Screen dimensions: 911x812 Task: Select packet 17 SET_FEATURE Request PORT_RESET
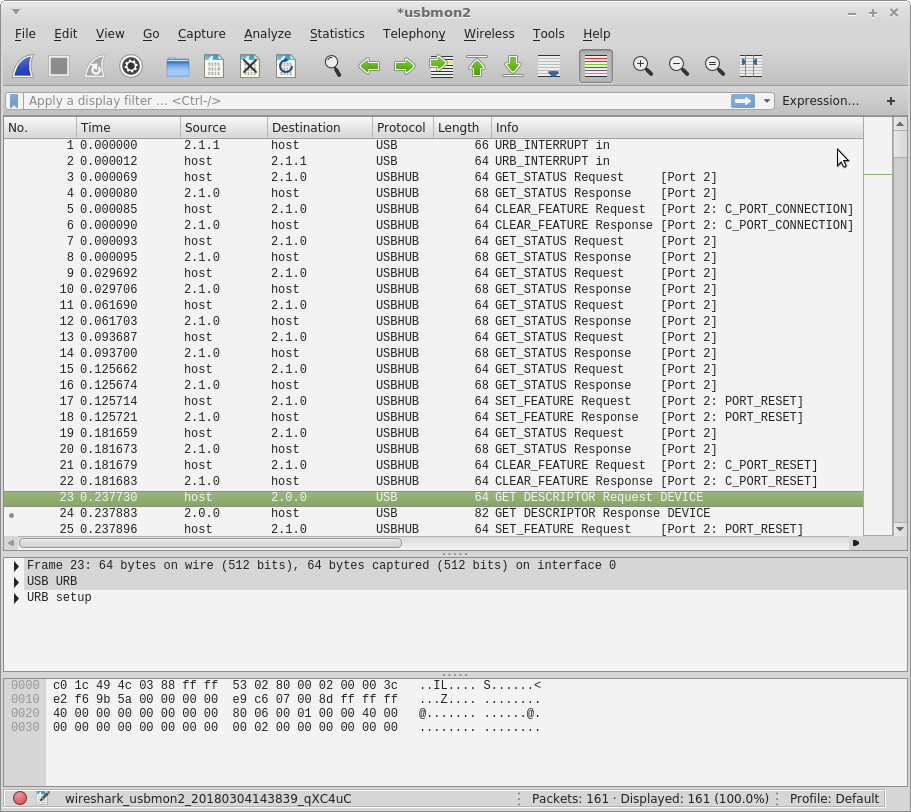point(433,401)
